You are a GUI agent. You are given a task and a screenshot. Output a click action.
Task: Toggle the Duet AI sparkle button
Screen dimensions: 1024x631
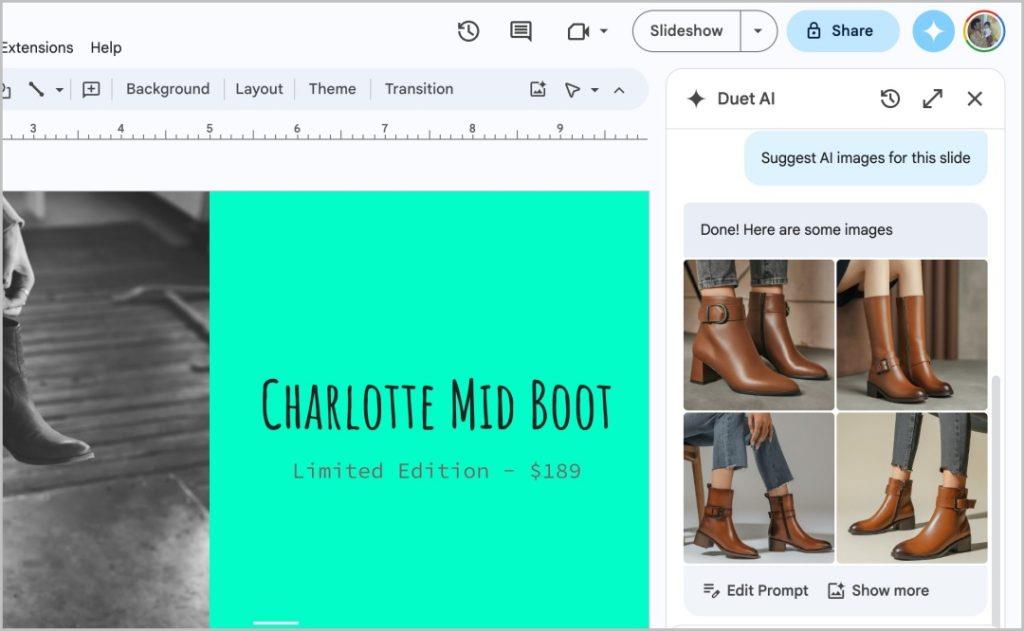pos(933,31)
